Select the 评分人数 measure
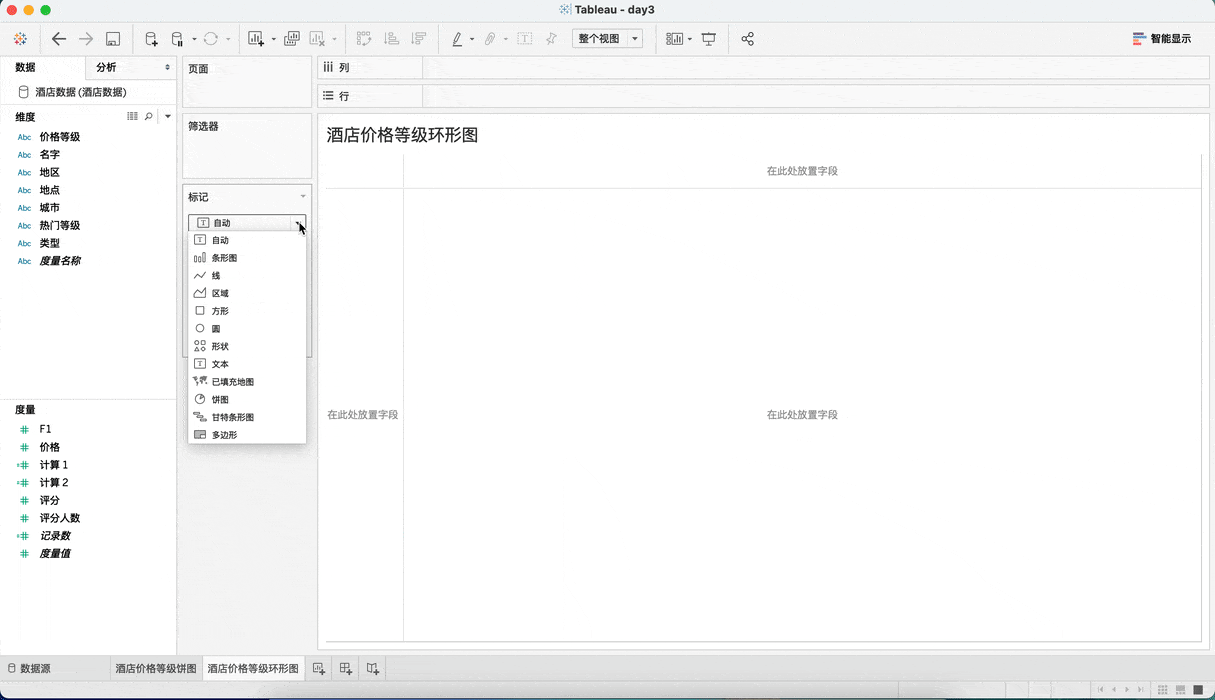The height and width of the screenshot is (700, 1215). pyautogui.click(x=60, y=518)
